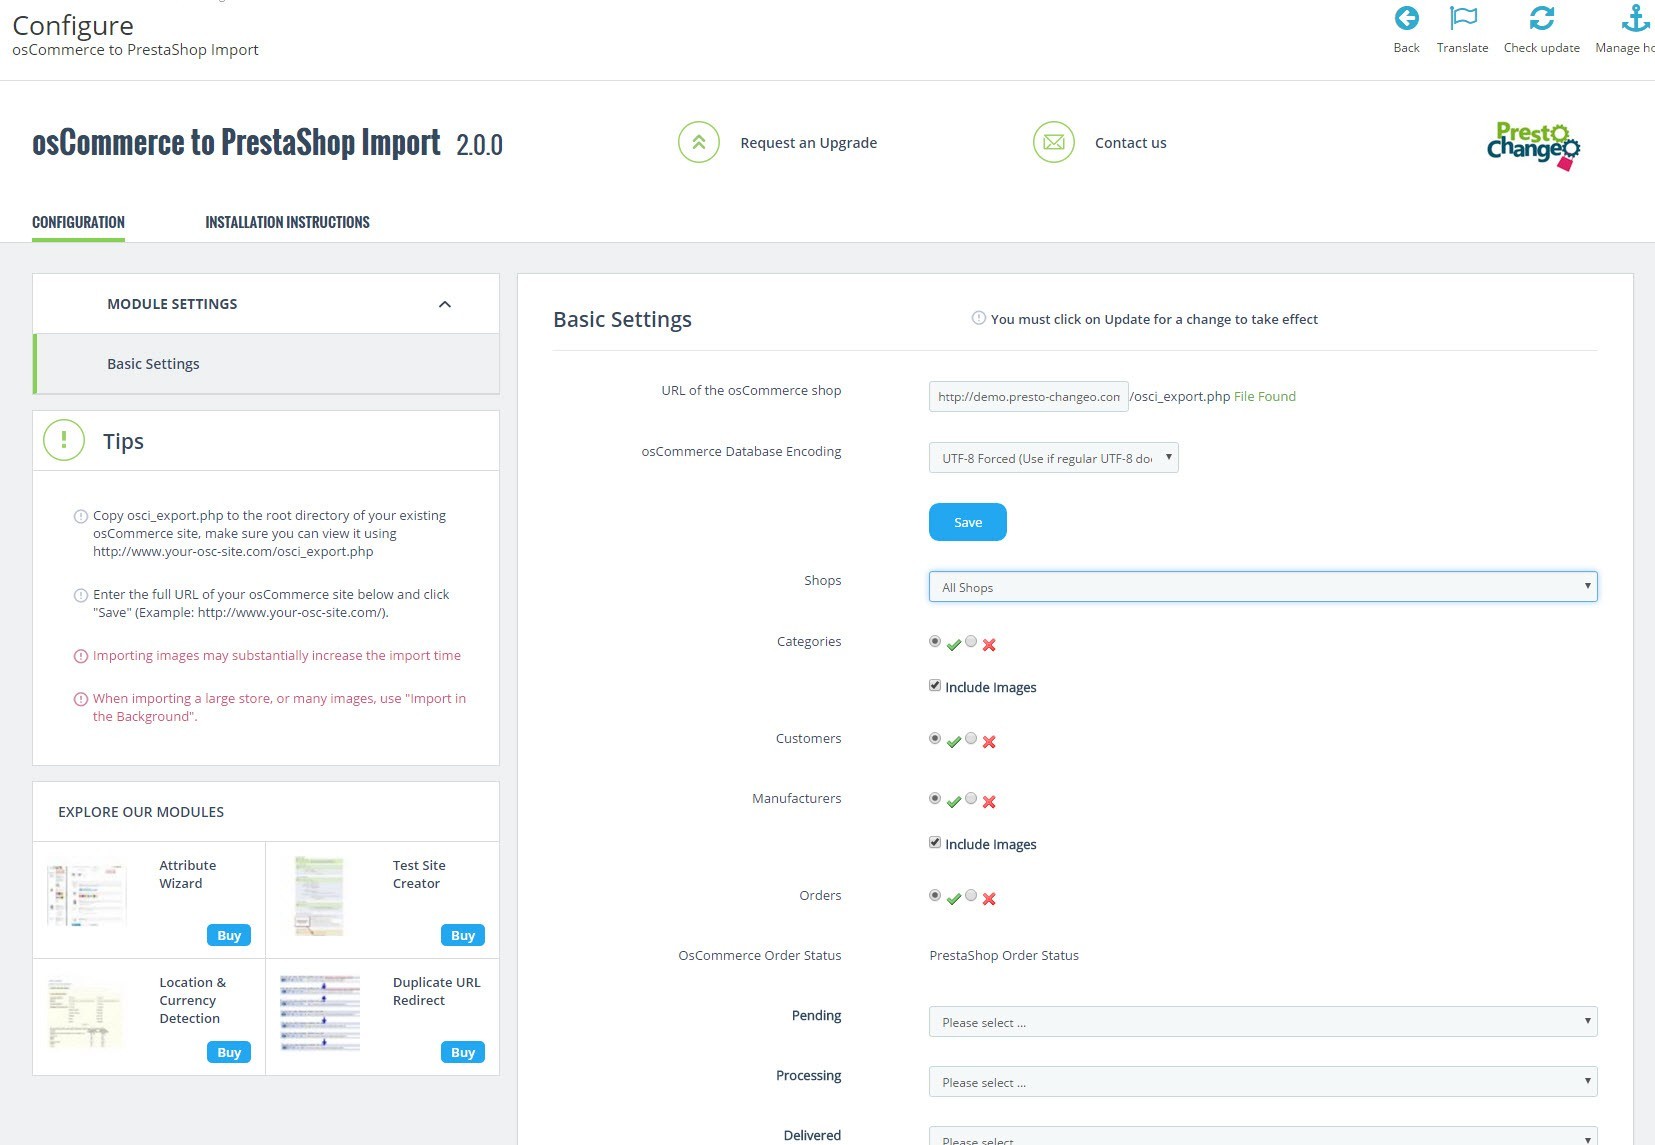1655x1145 pixels.
Task: Click the Check update refresh icon
Action: [x=1541, y=18]
